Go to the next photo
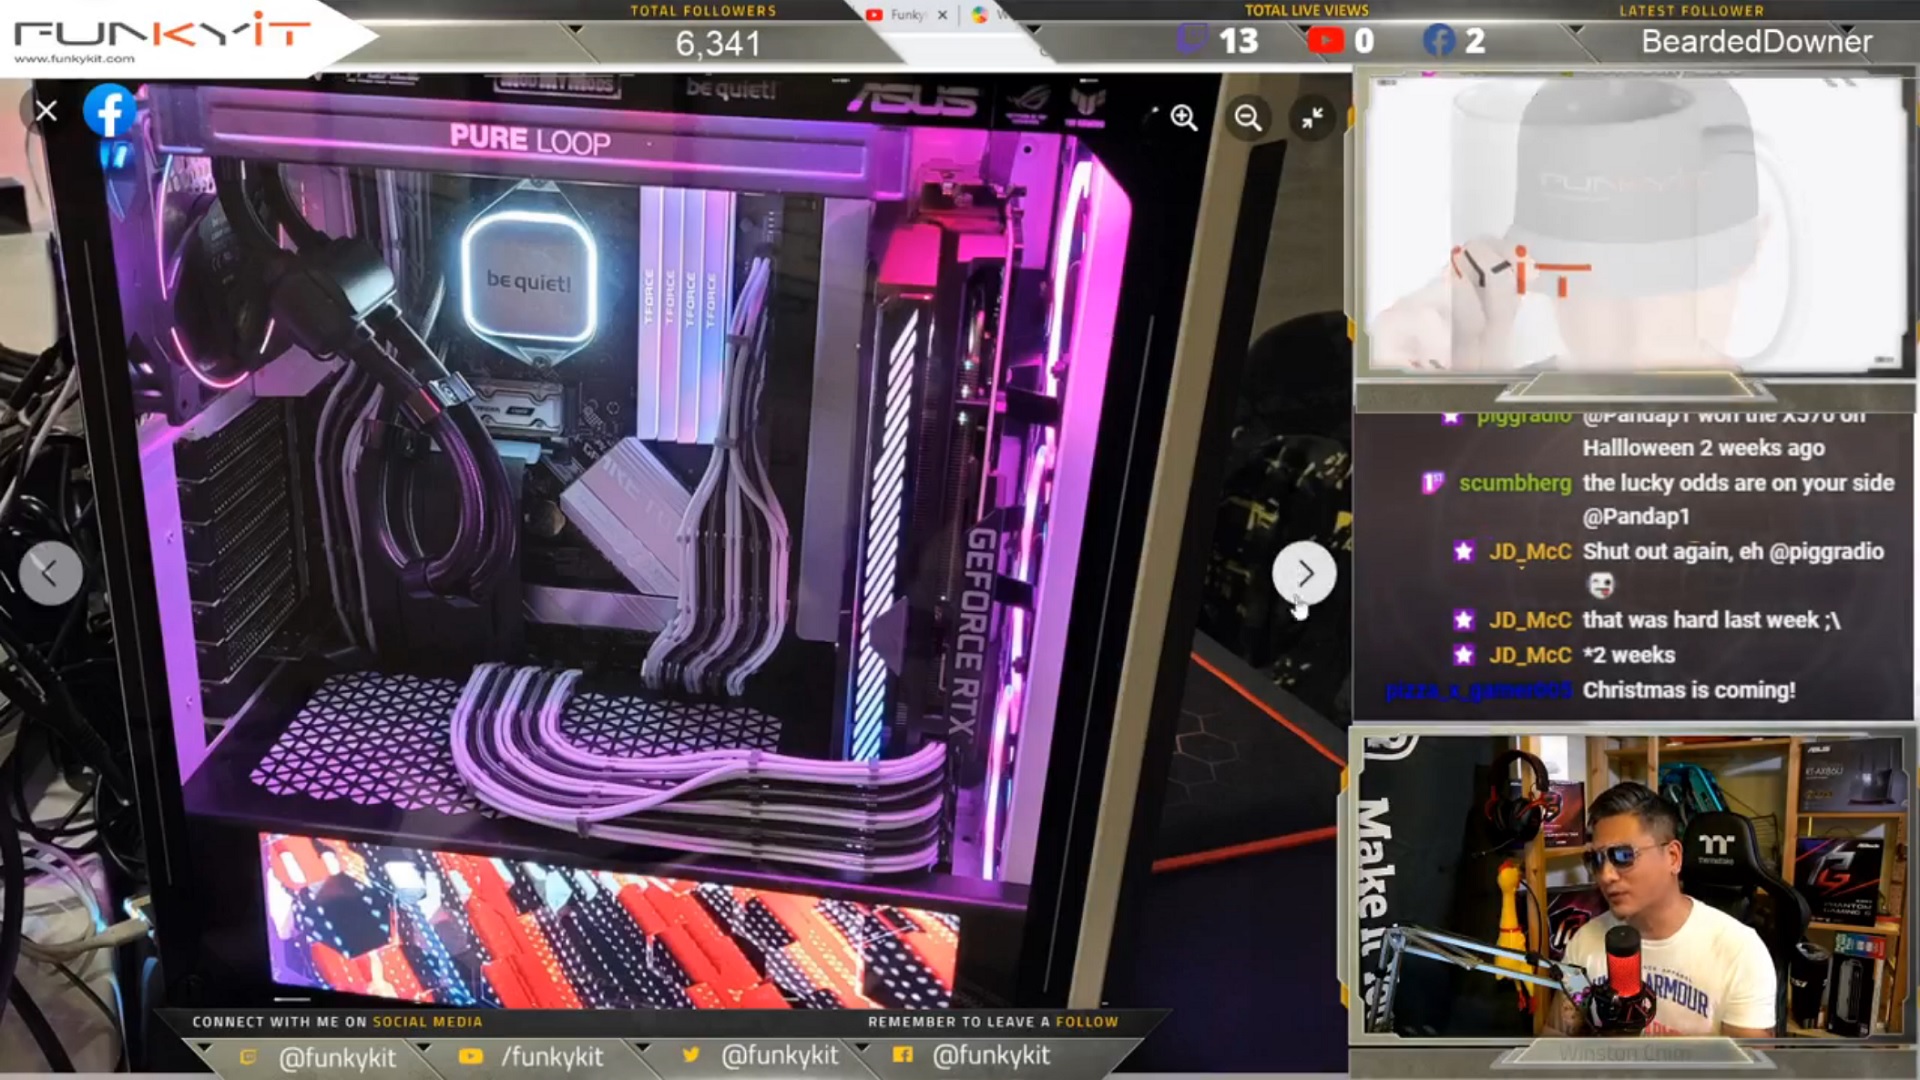This screenshot has height=1080, width=1920. [1304, 573]
